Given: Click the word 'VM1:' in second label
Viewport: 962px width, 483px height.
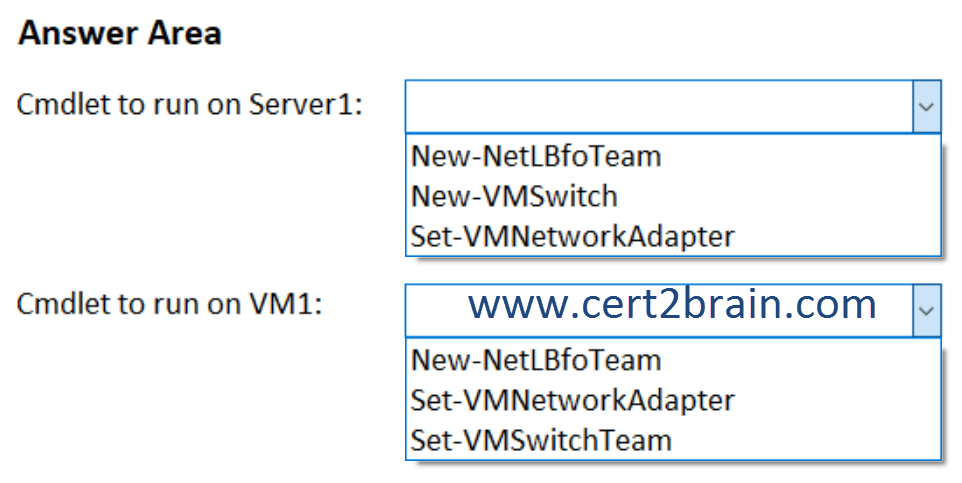Looking at the screenshot, I should click(x=285, y=304).
